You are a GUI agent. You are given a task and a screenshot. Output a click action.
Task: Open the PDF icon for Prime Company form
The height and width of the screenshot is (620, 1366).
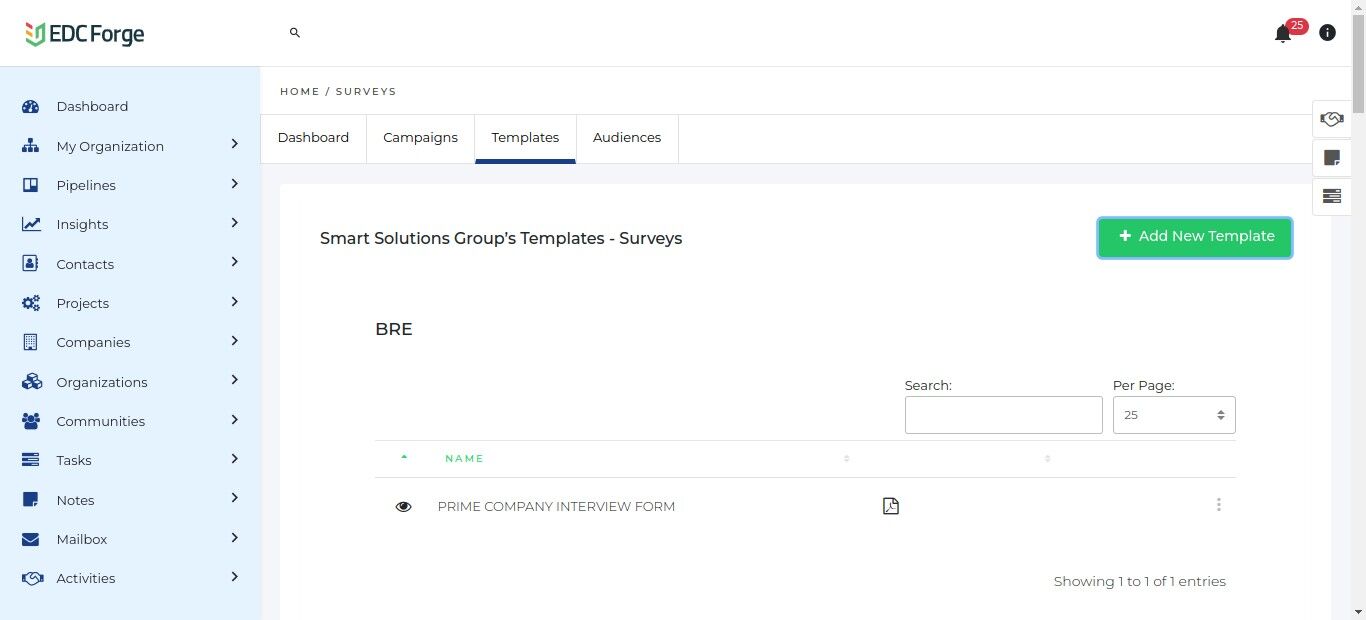[x=891, y=506]
